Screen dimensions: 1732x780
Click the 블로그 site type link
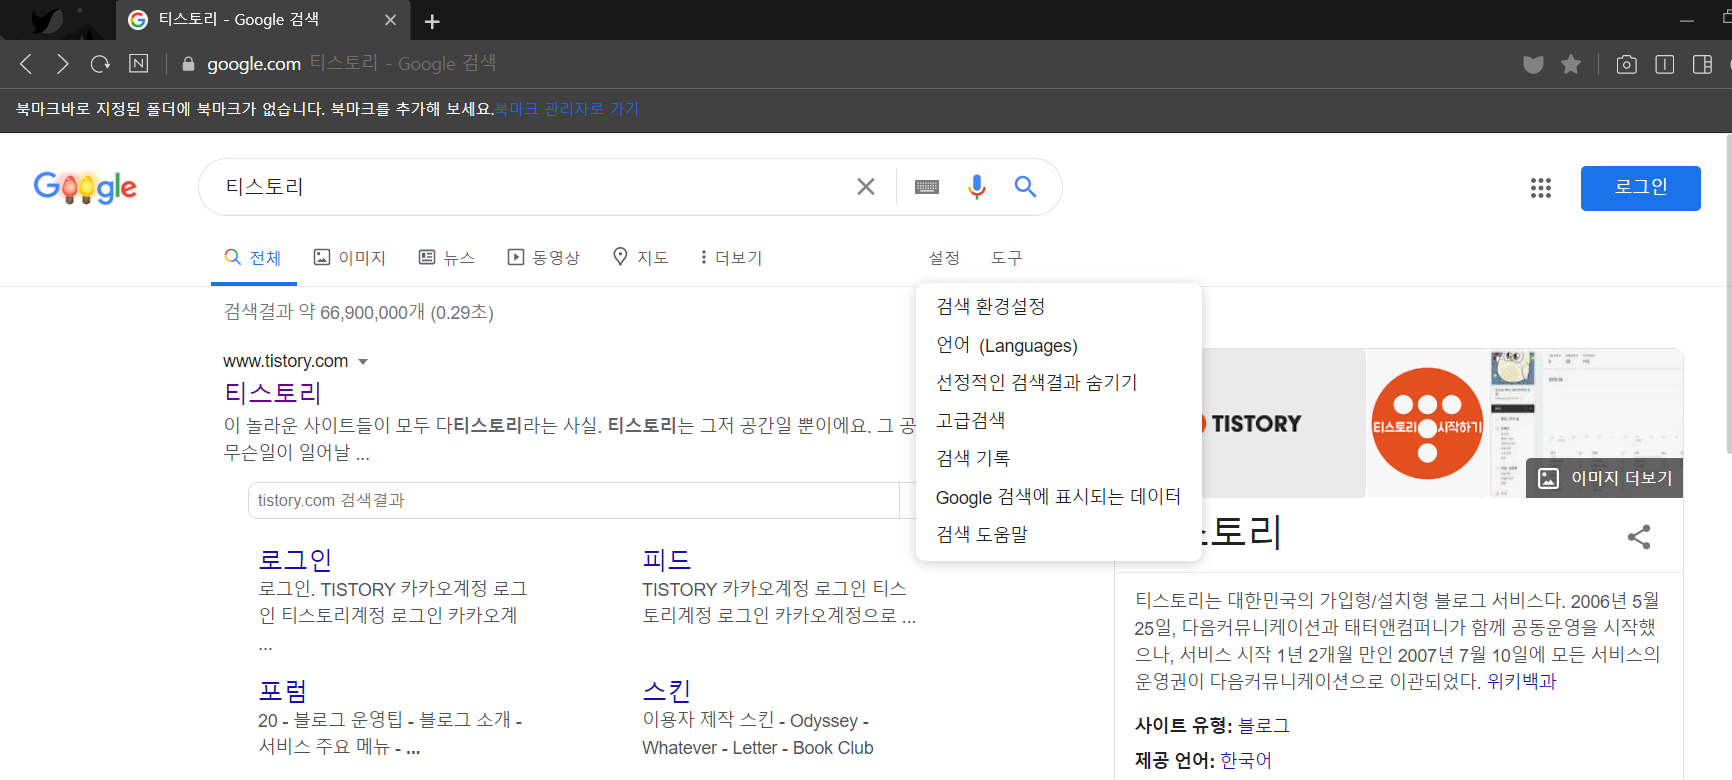(1264, 725)
